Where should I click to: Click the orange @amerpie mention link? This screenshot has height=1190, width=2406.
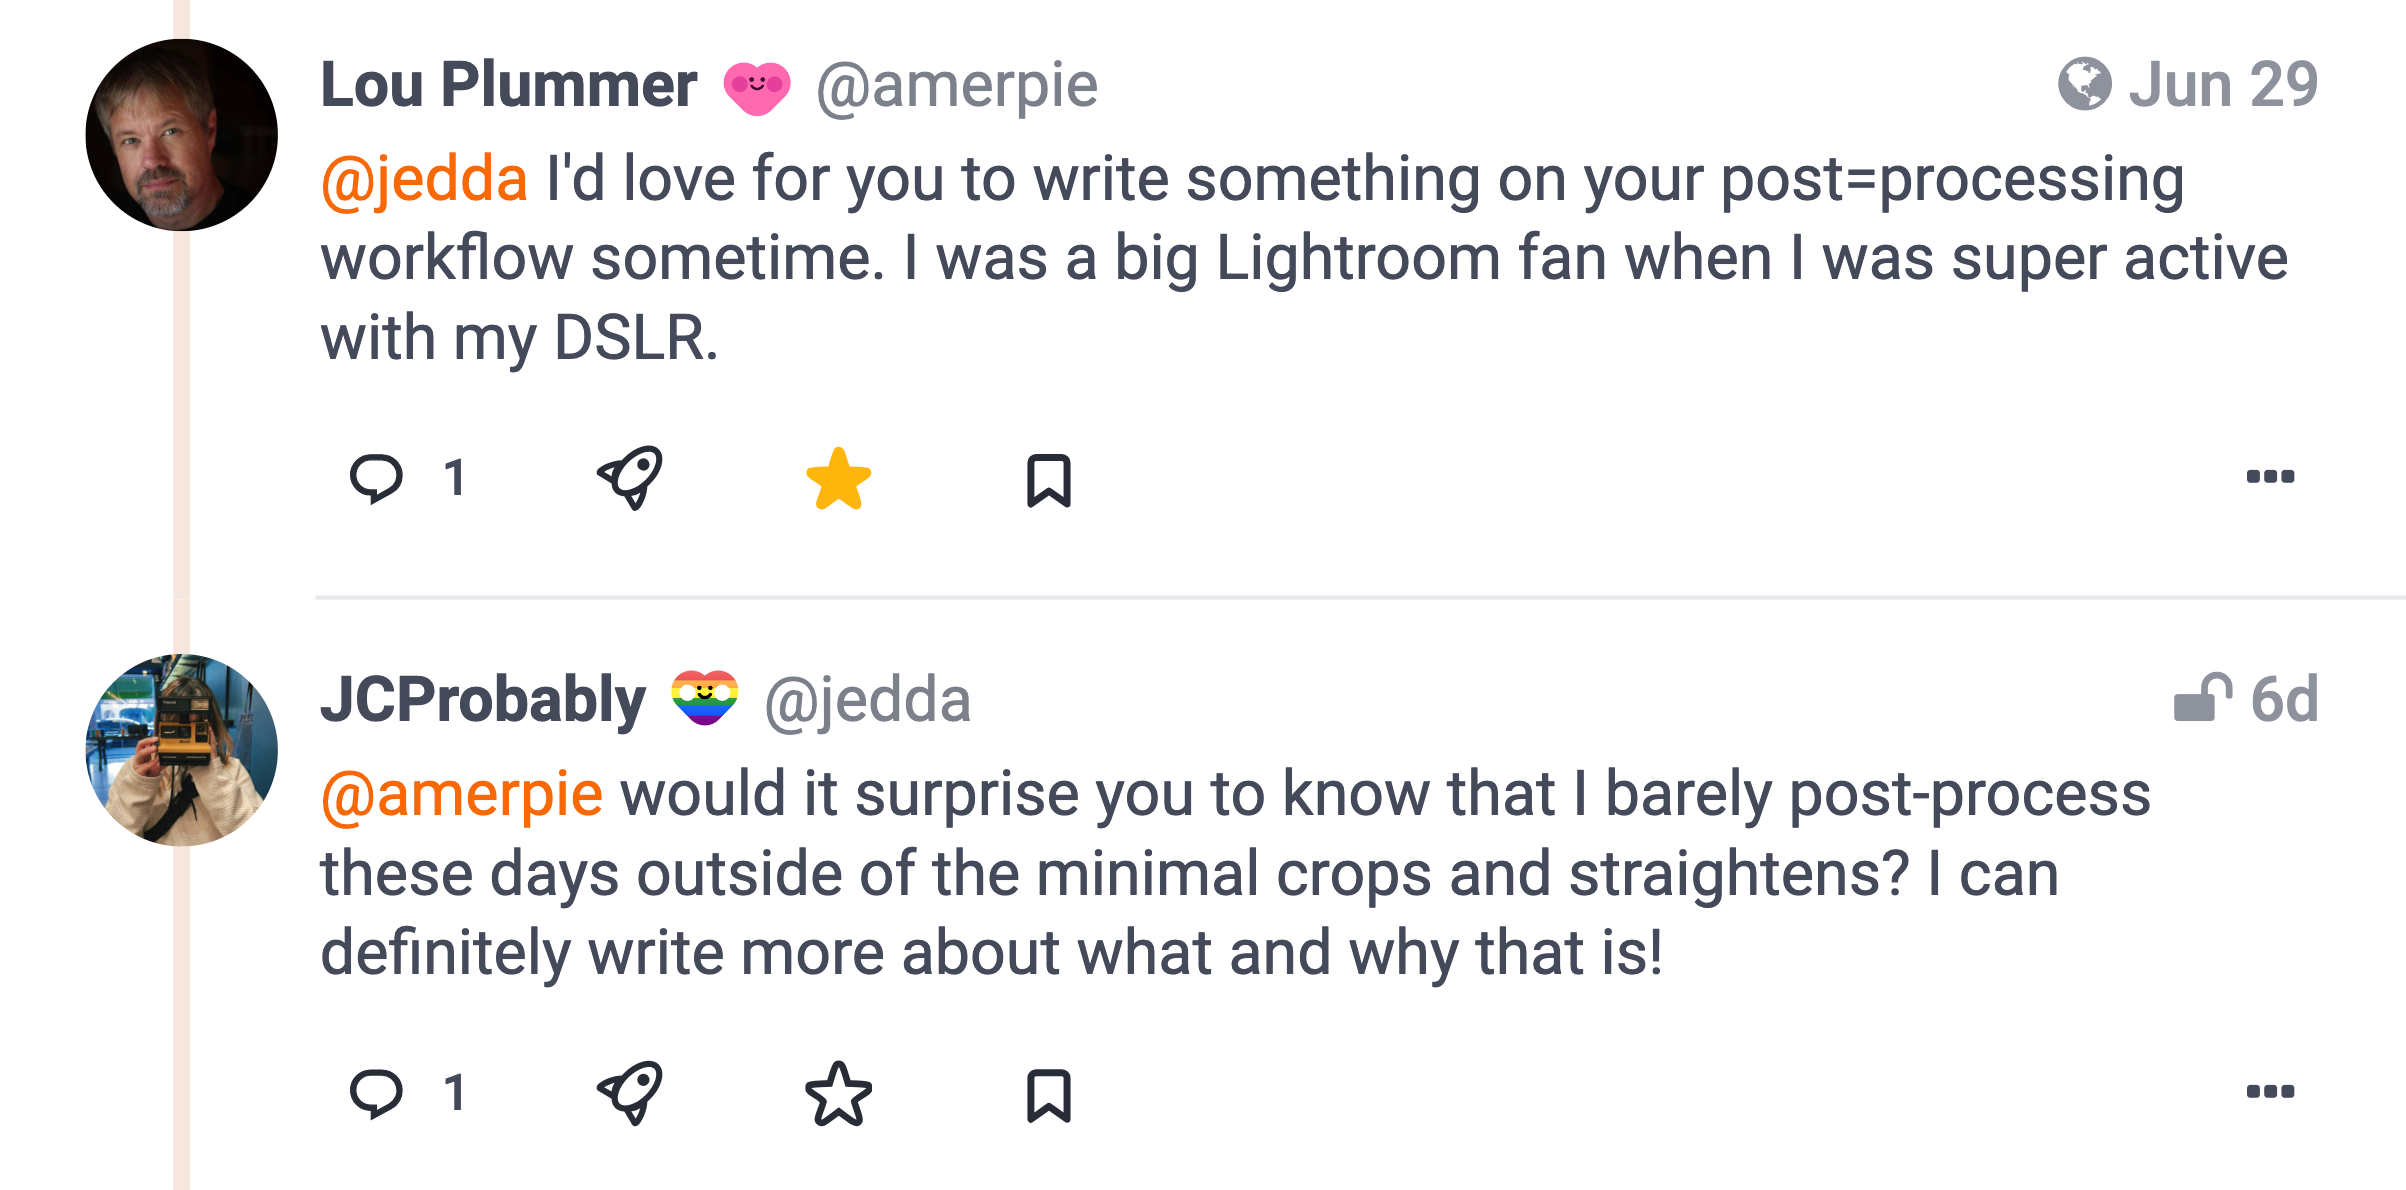pos(461,795)
